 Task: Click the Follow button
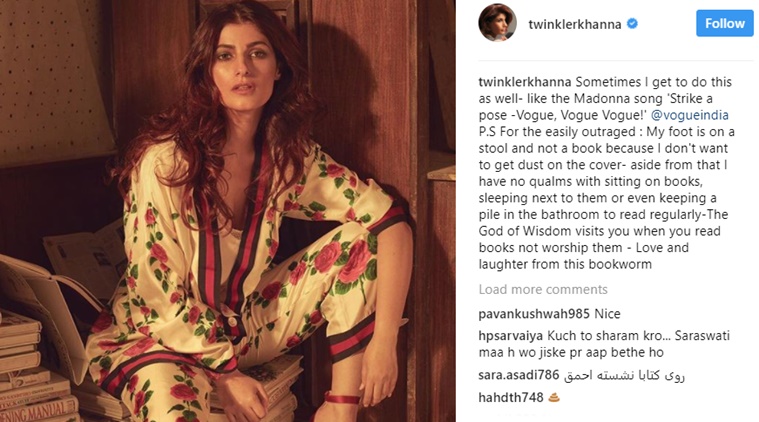tap(725, 23)
